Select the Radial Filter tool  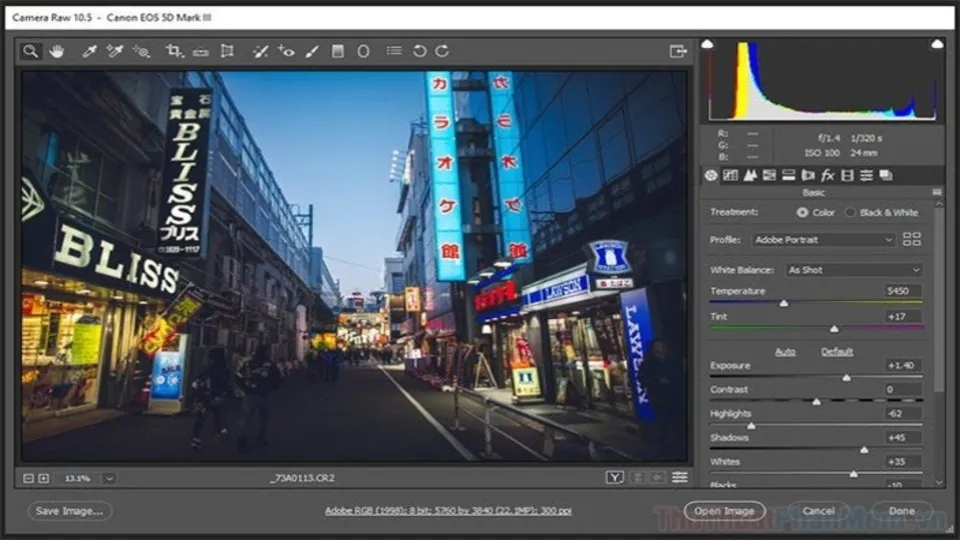tap(363, 51)
